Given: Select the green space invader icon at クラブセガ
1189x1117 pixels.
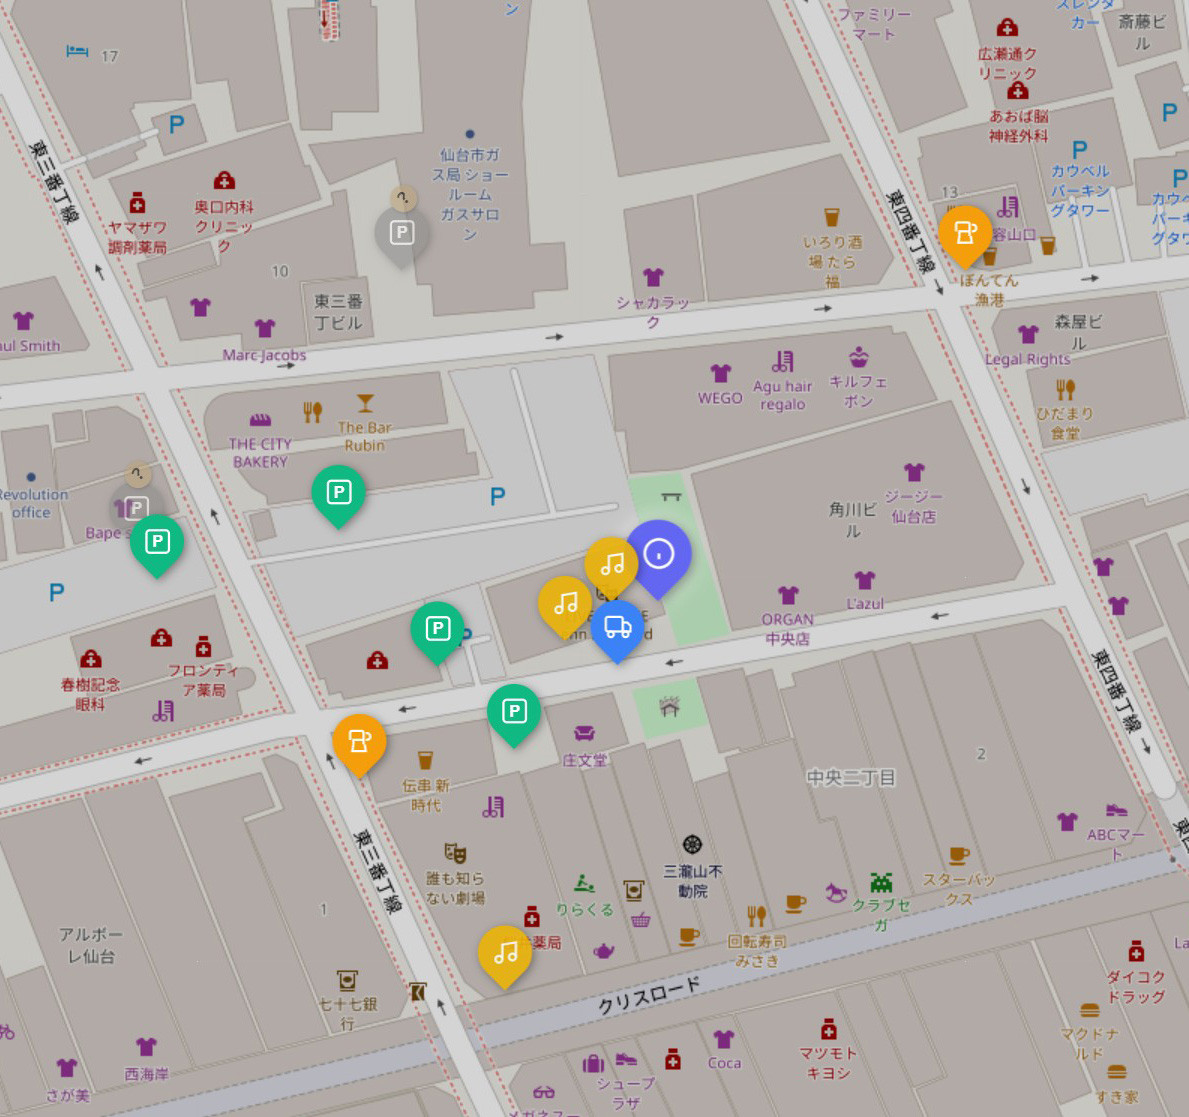Looking at the screenshot, I should coord(879,884).
